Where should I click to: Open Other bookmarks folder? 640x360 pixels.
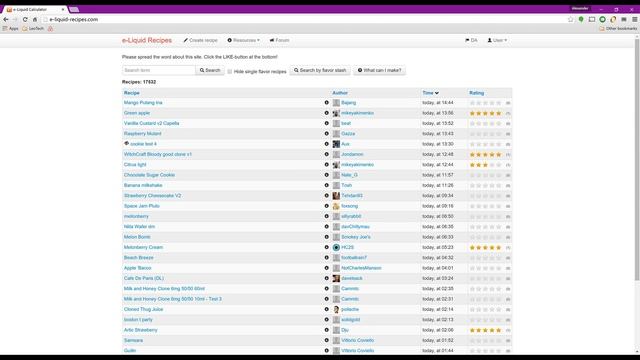coord(618,29)
